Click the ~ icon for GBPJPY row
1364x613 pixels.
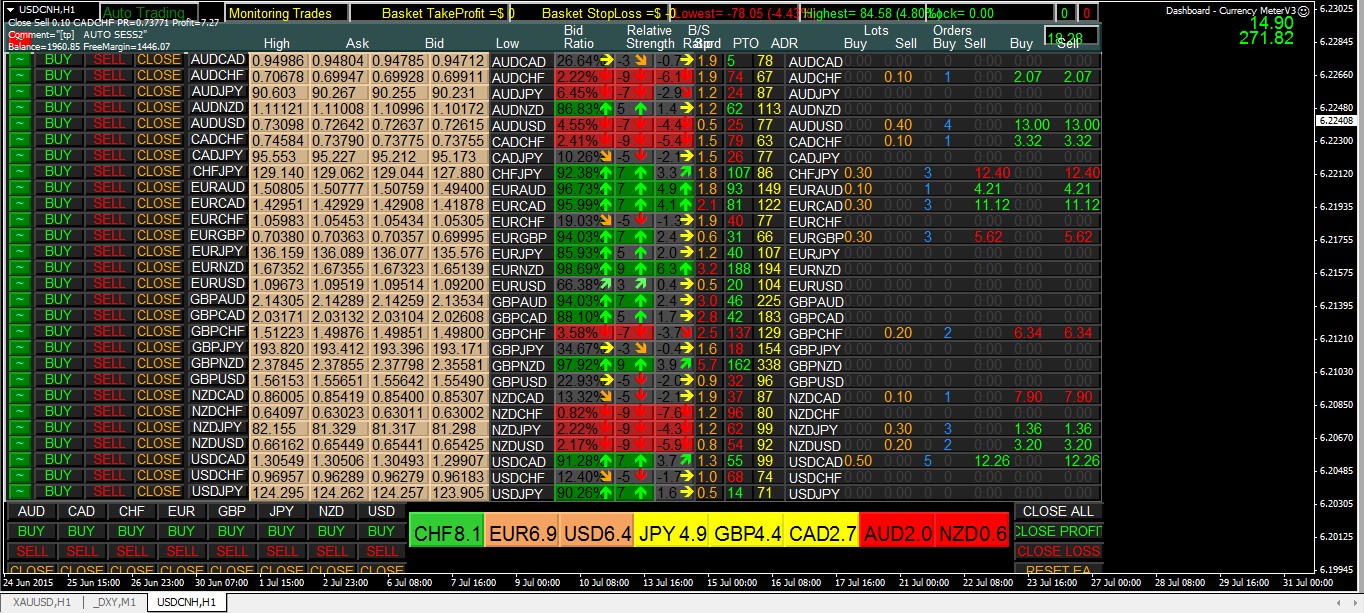[x=20, y=348]
